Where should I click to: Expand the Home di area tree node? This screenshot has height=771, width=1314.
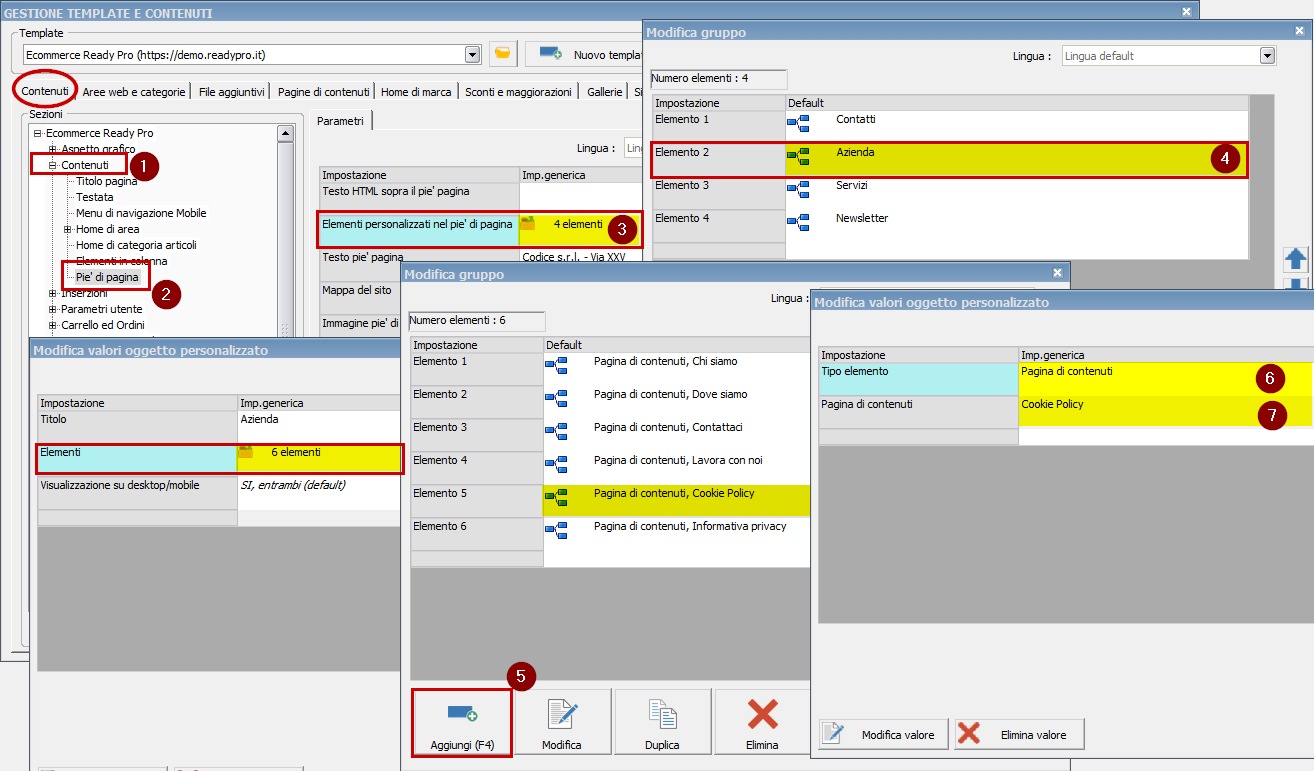[x=68, y=229]
